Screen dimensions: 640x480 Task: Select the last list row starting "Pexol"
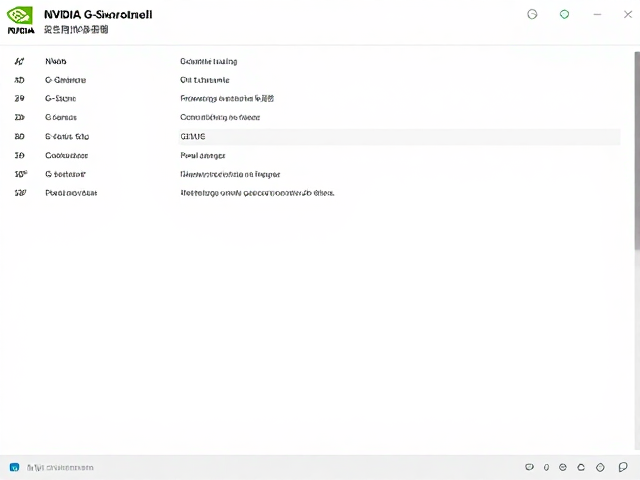[71, 193]
